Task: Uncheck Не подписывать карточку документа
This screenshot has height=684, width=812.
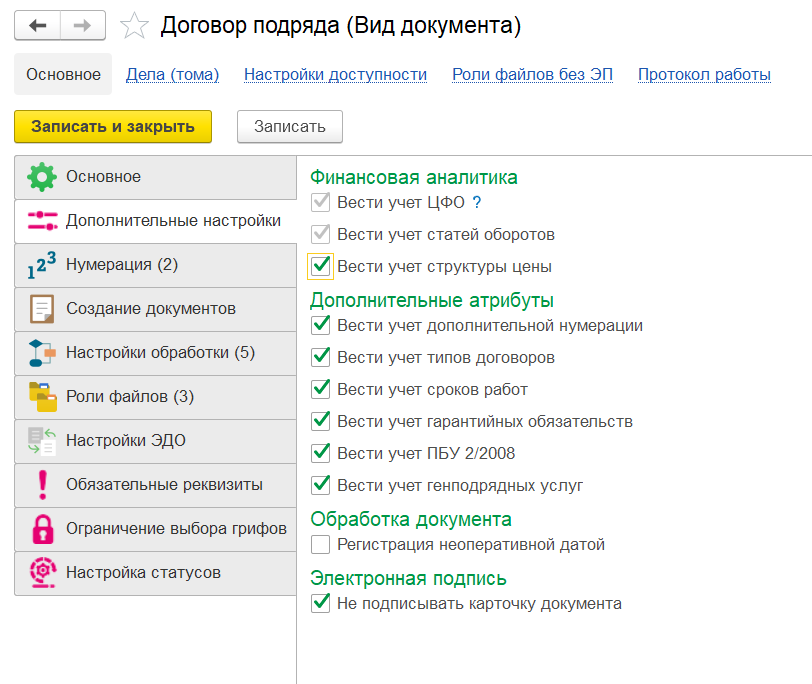Action: tap(321, 604)
